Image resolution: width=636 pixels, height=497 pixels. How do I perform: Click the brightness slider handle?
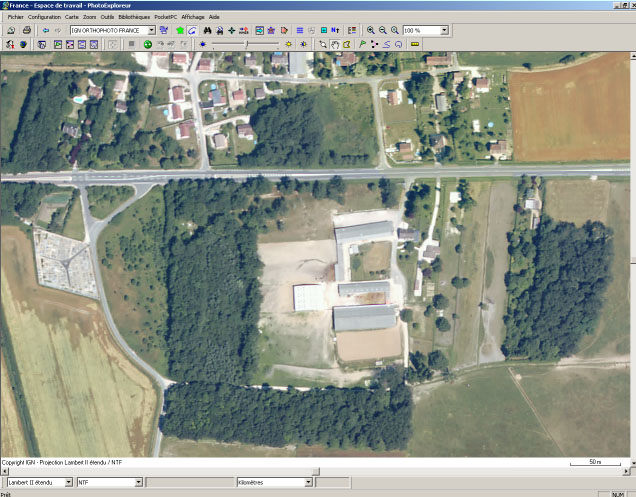pos(246,44)
